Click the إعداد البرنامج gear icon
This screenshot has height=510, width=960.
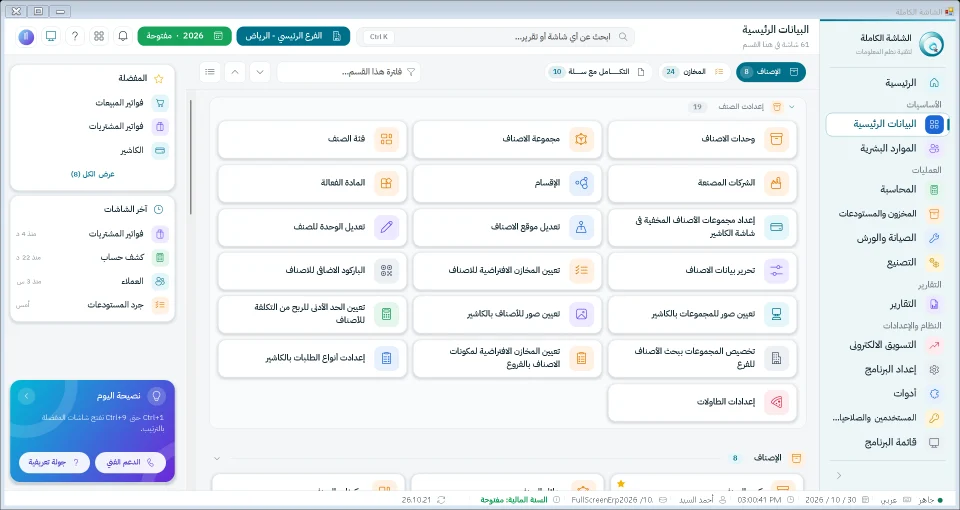tap(934, 370)
